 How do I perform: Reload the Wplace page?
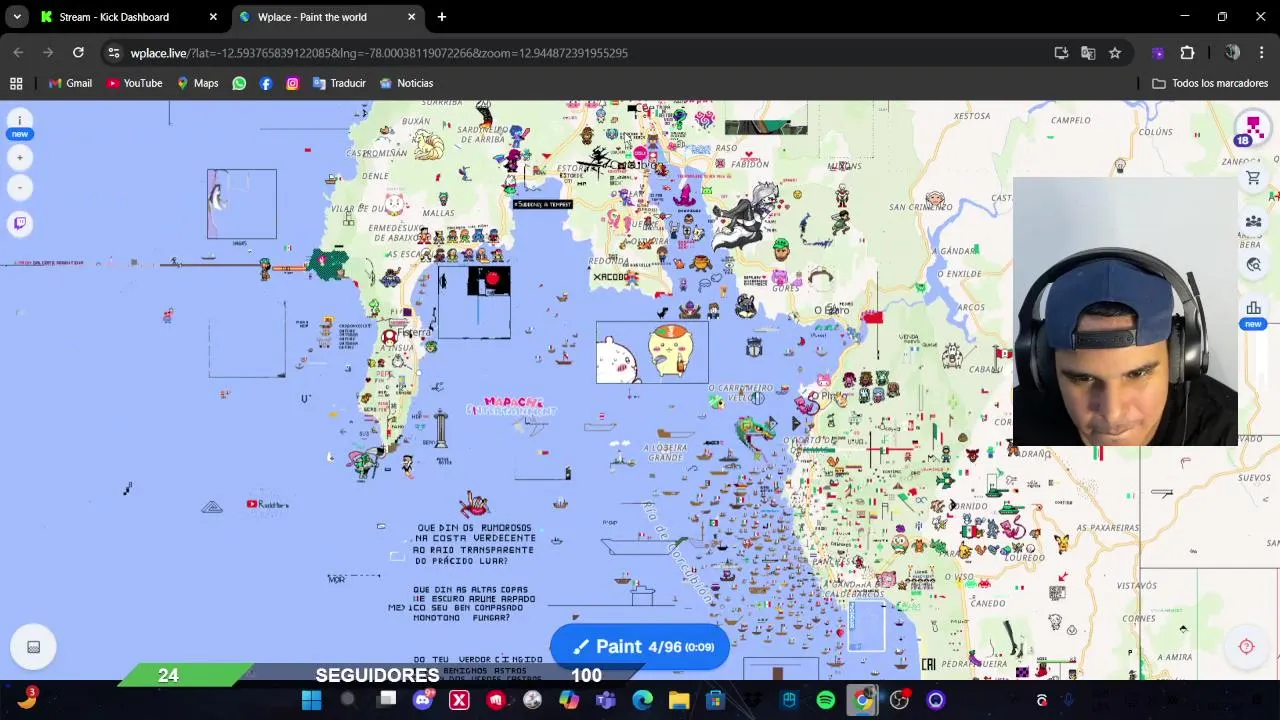tap(78, 52)
